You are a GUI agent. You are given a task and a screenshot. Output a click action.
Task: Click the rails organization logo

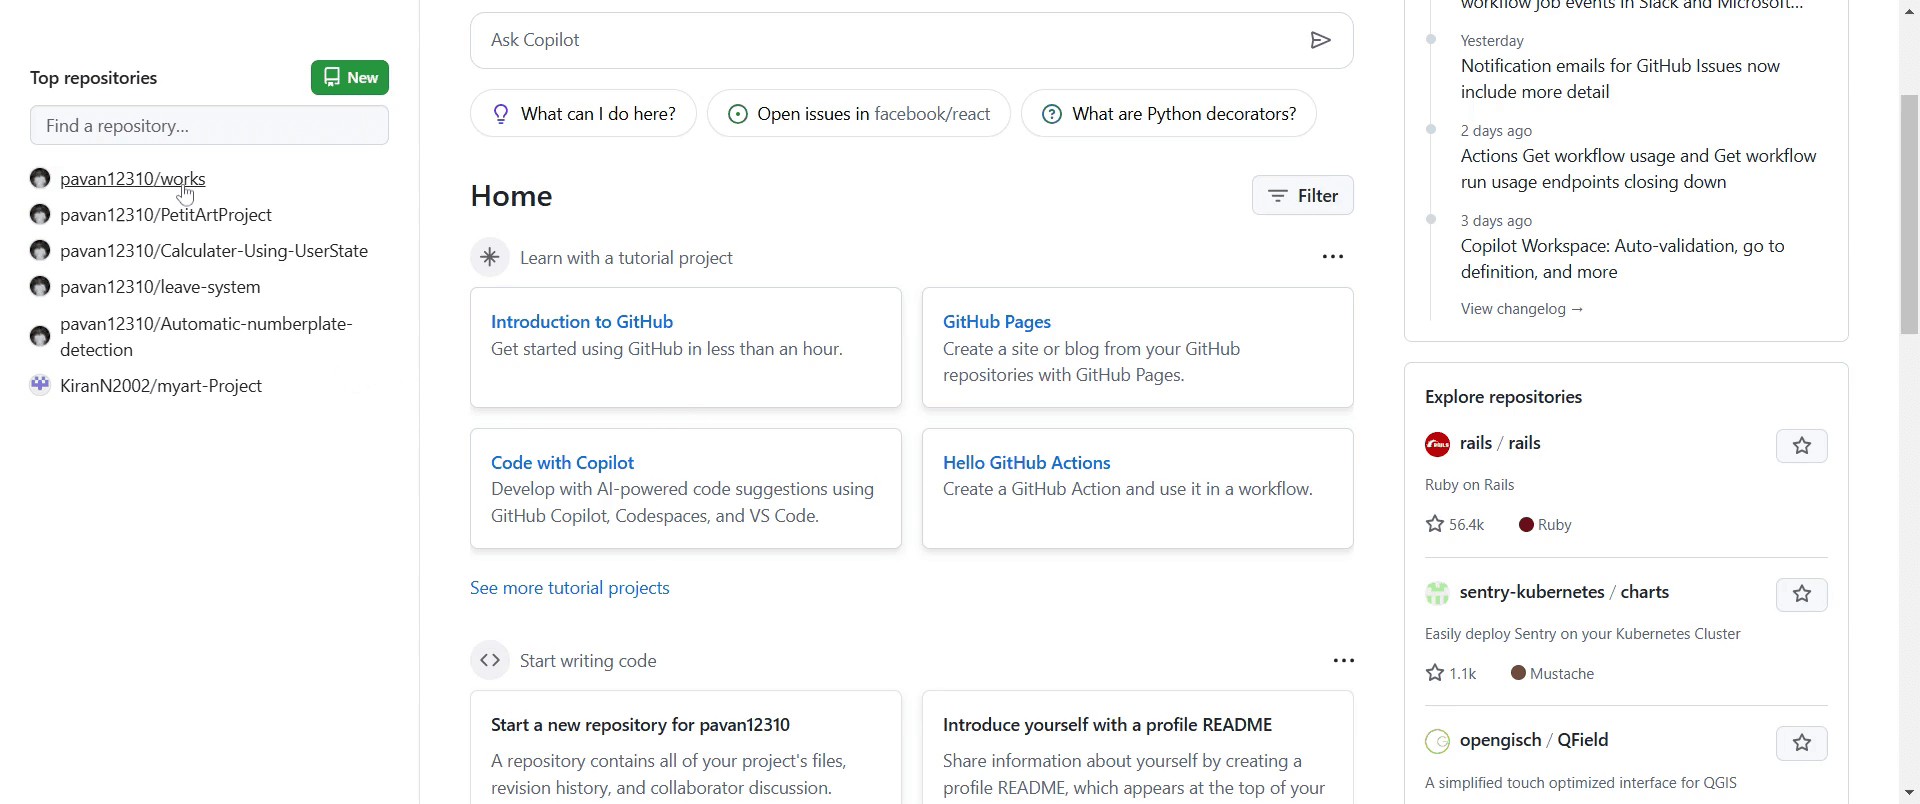coord(1437,444)
